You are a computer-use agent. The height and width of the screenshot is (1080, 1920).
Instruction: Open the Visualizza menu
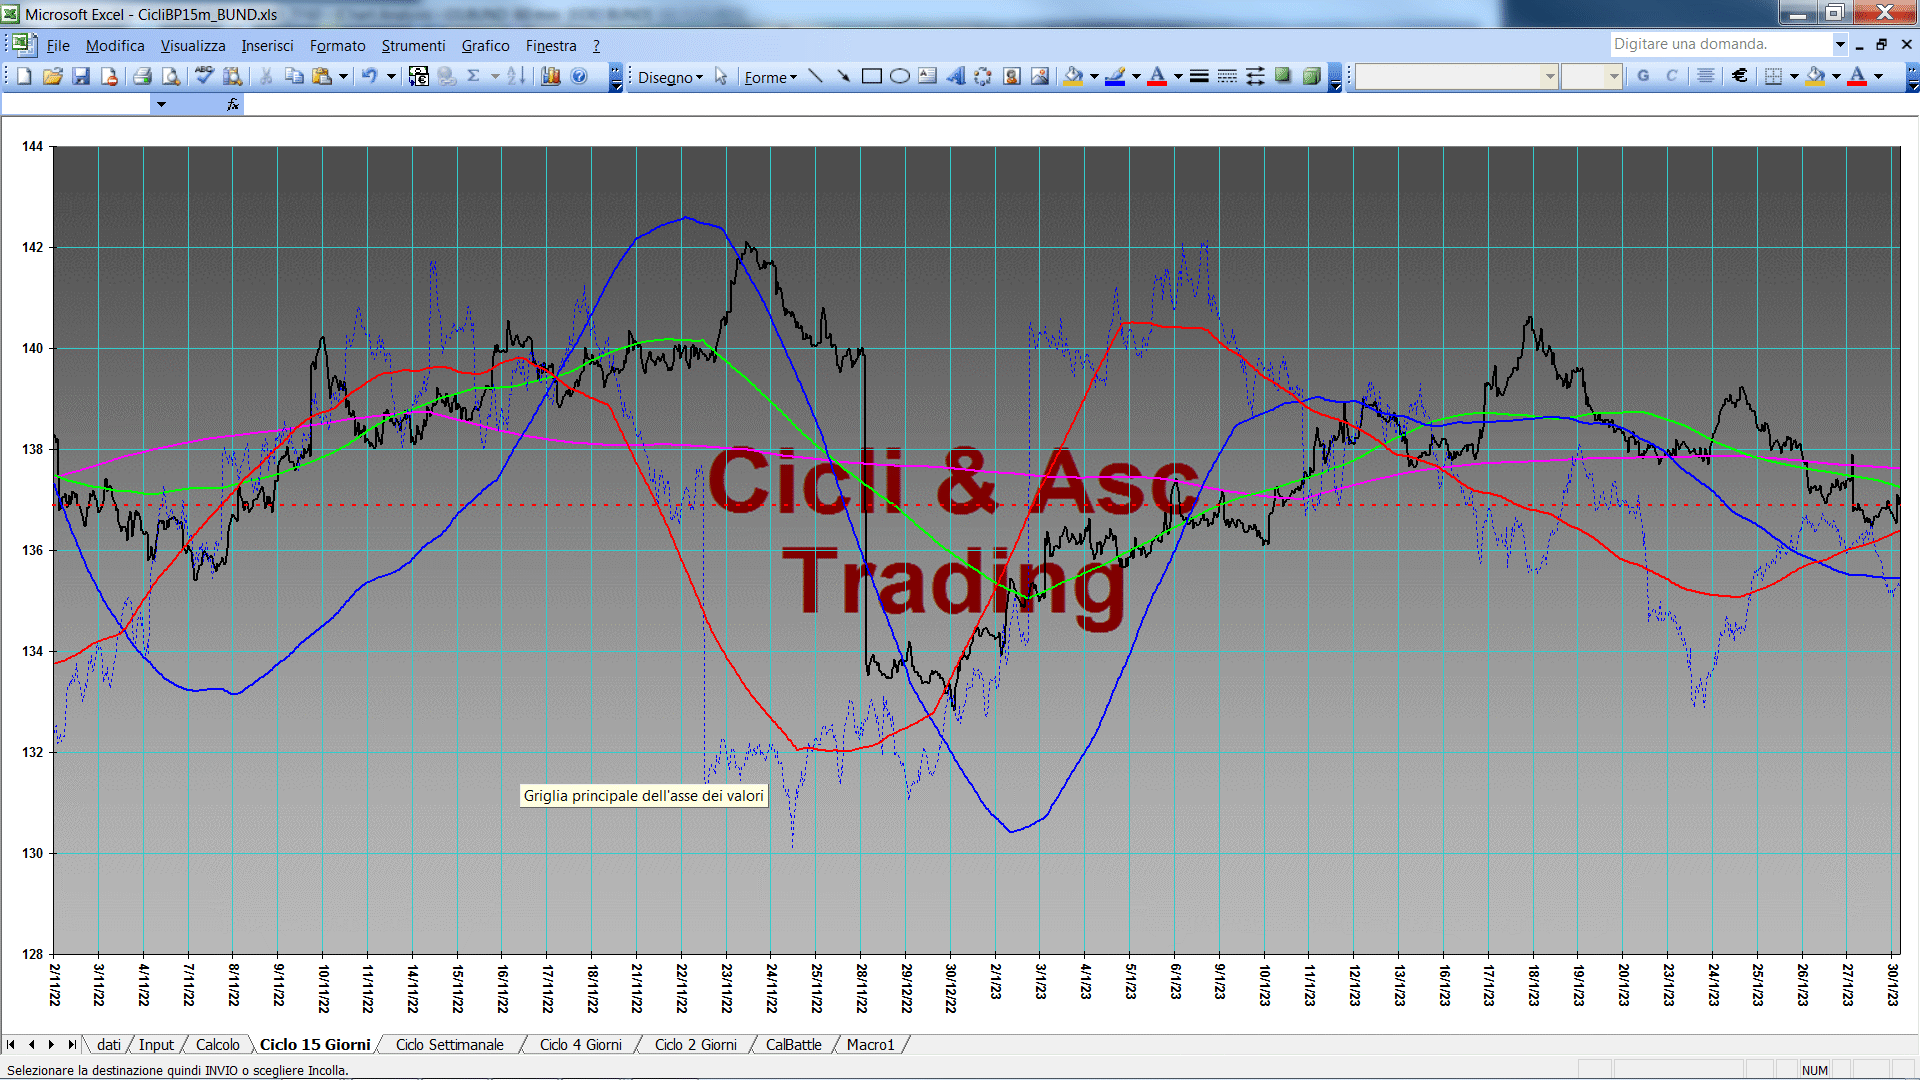[x=193, y=46]
